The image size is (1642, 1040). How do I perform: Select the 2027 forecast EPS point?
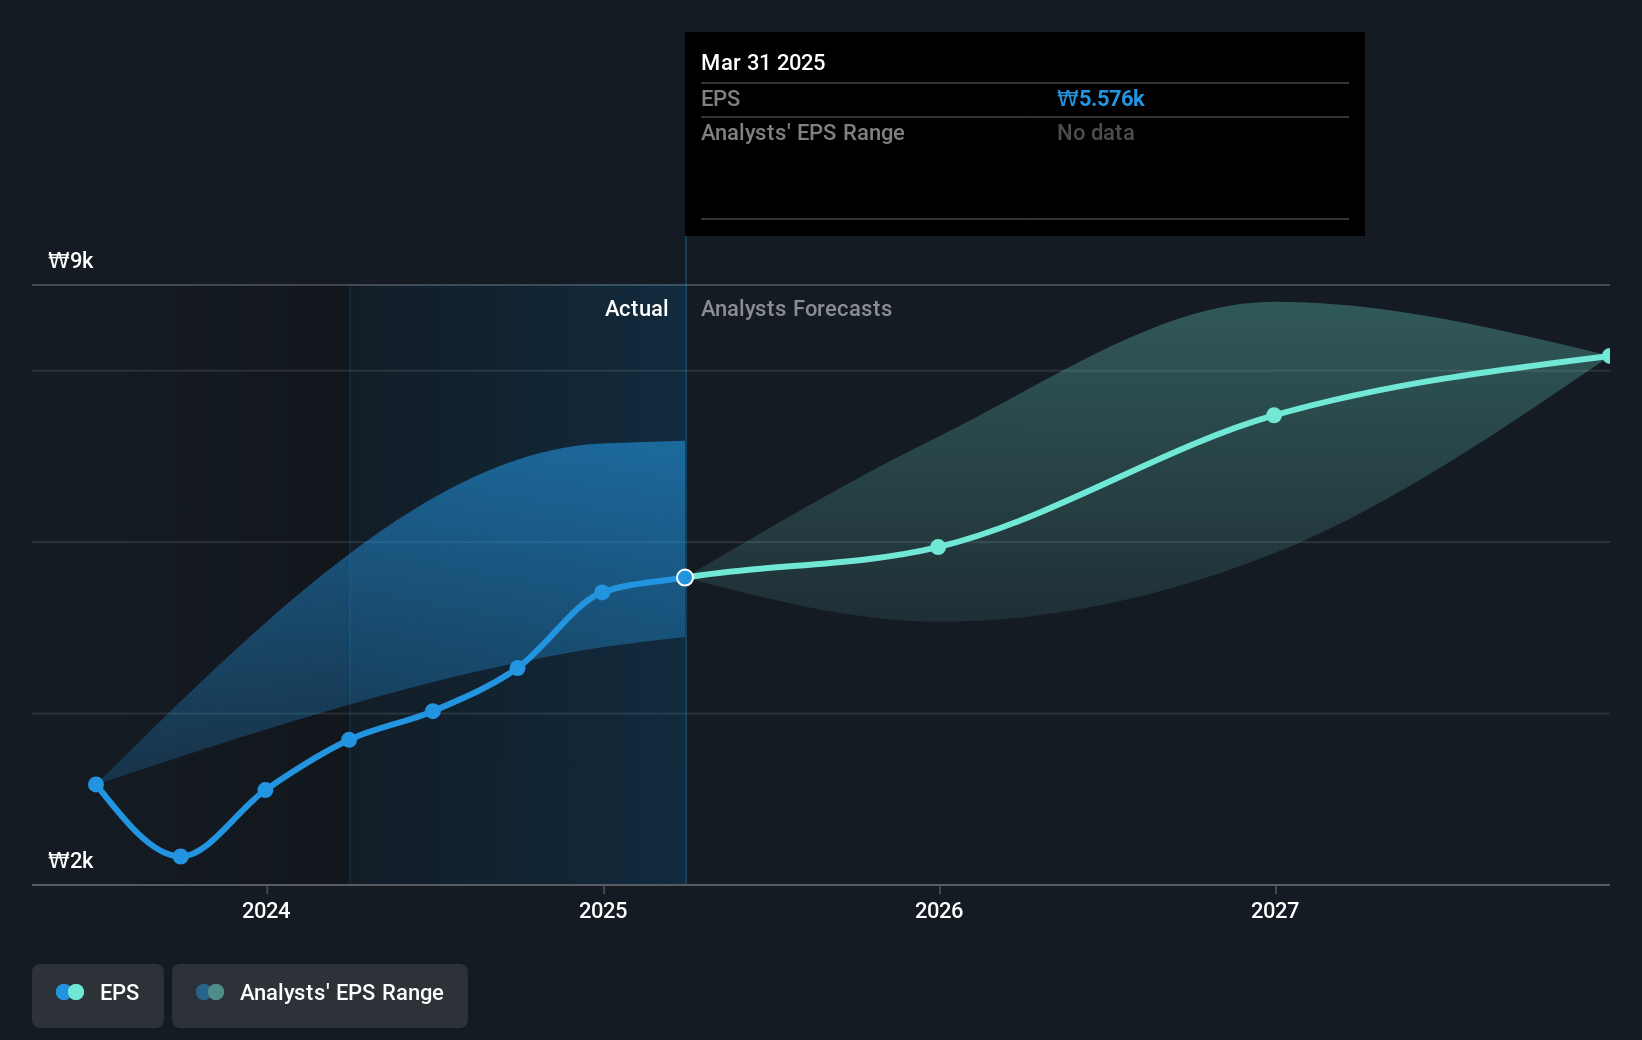tap(1274, 415)
